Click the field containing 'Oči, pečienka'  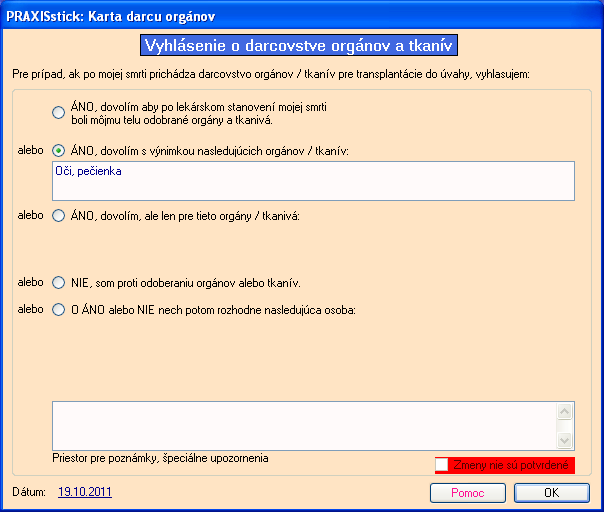pos(313,181)
